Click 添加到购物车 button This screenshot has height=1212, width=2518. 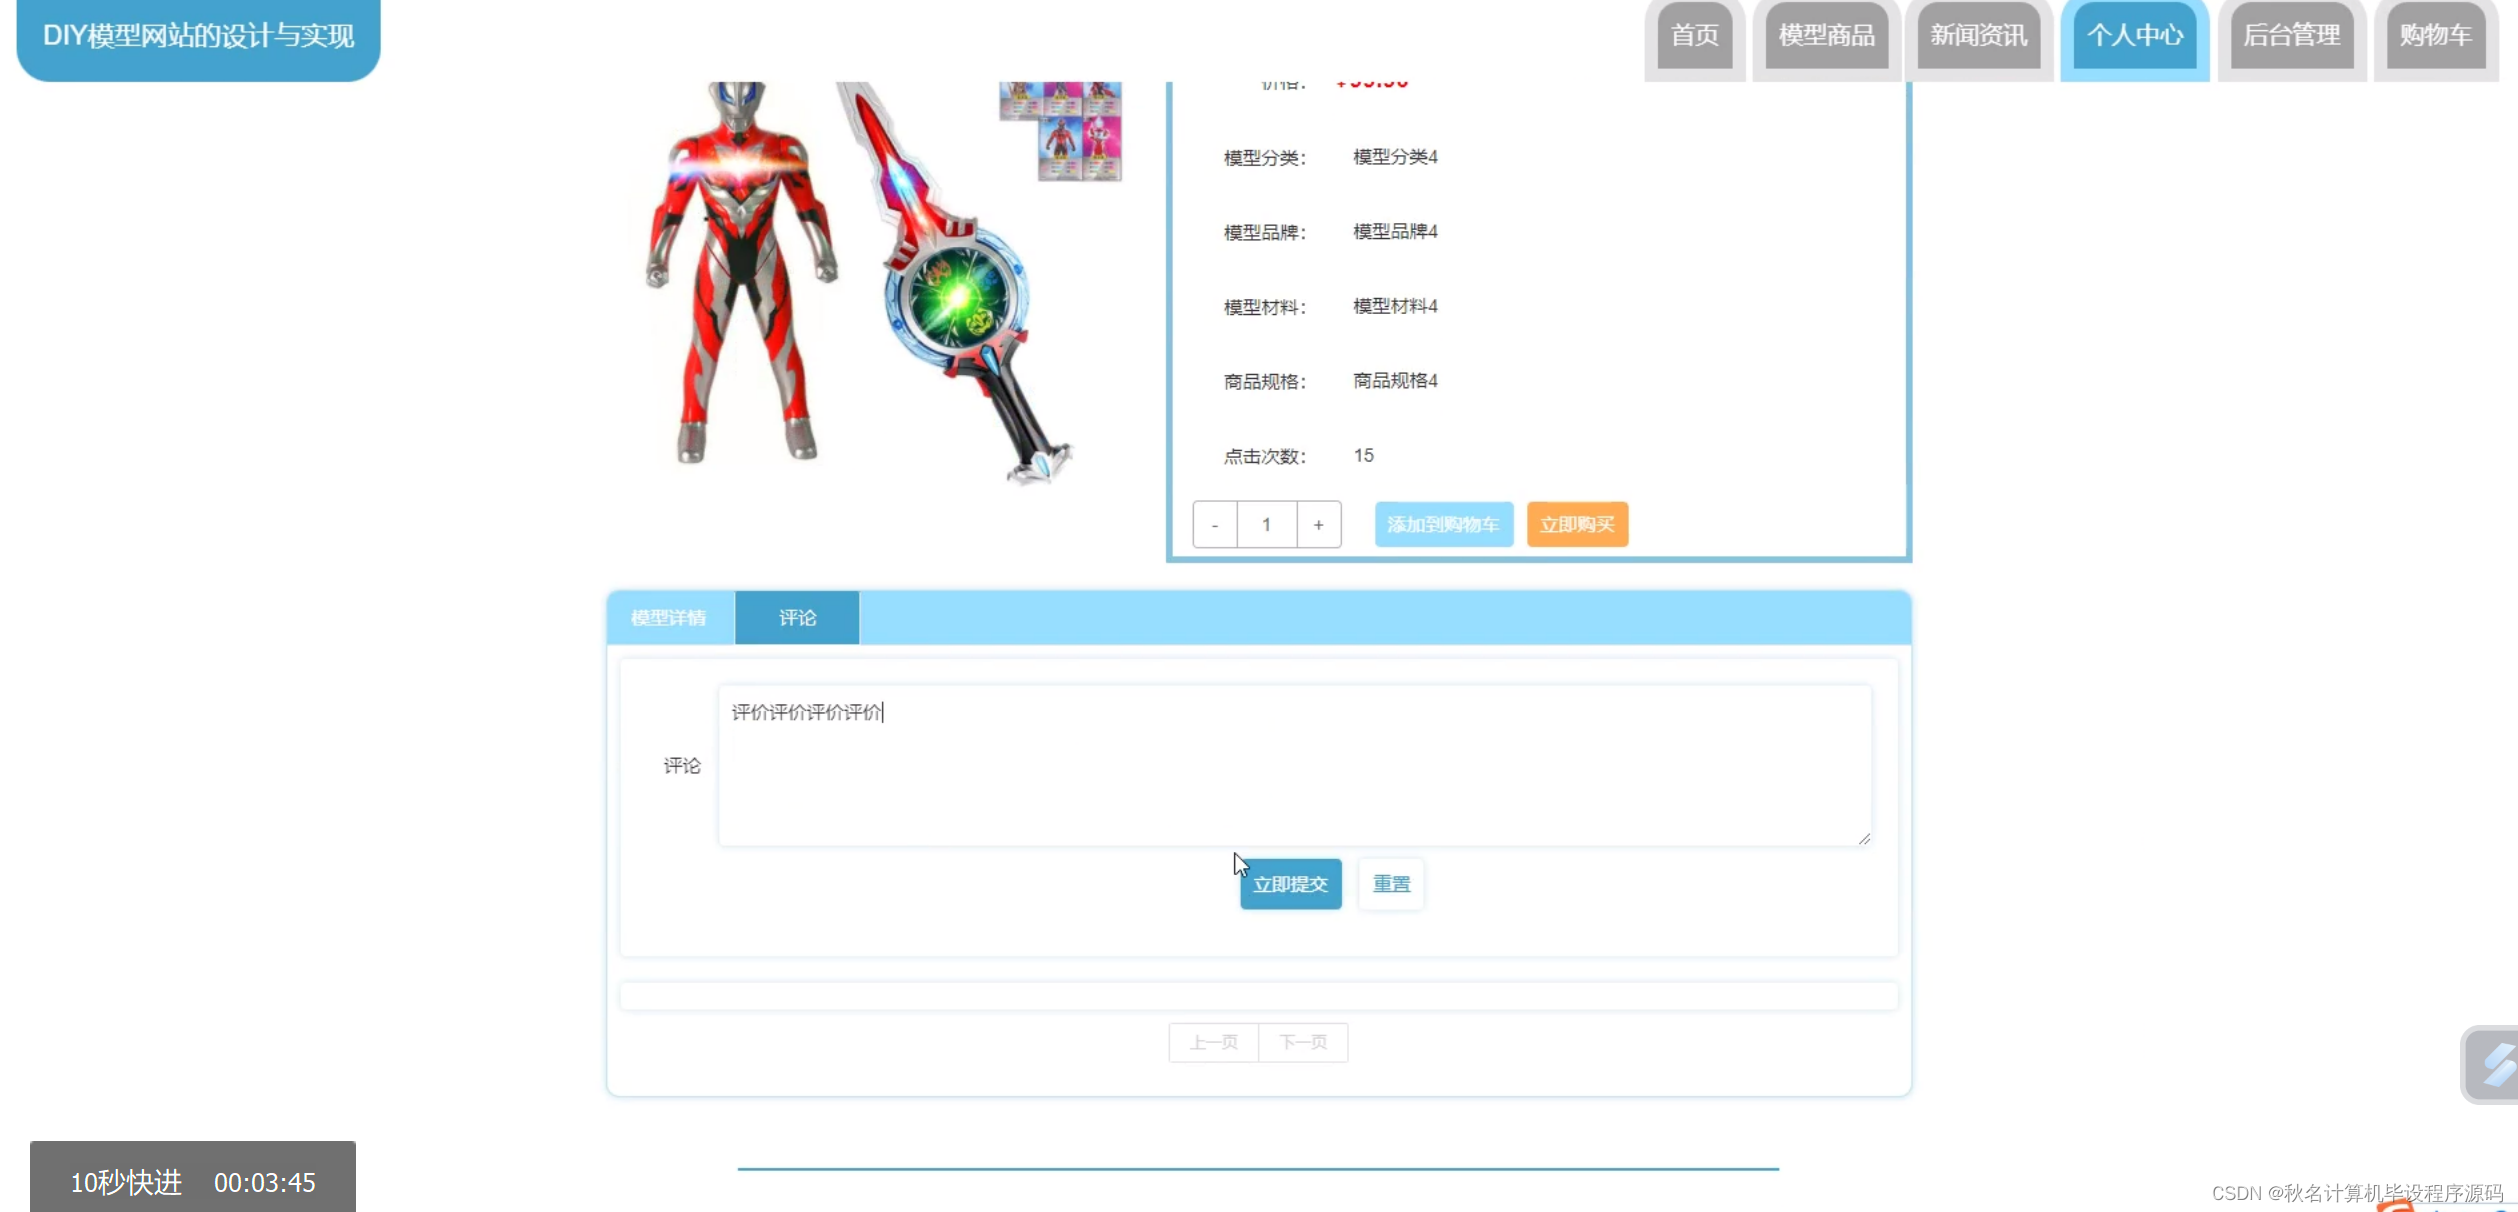1443,525
